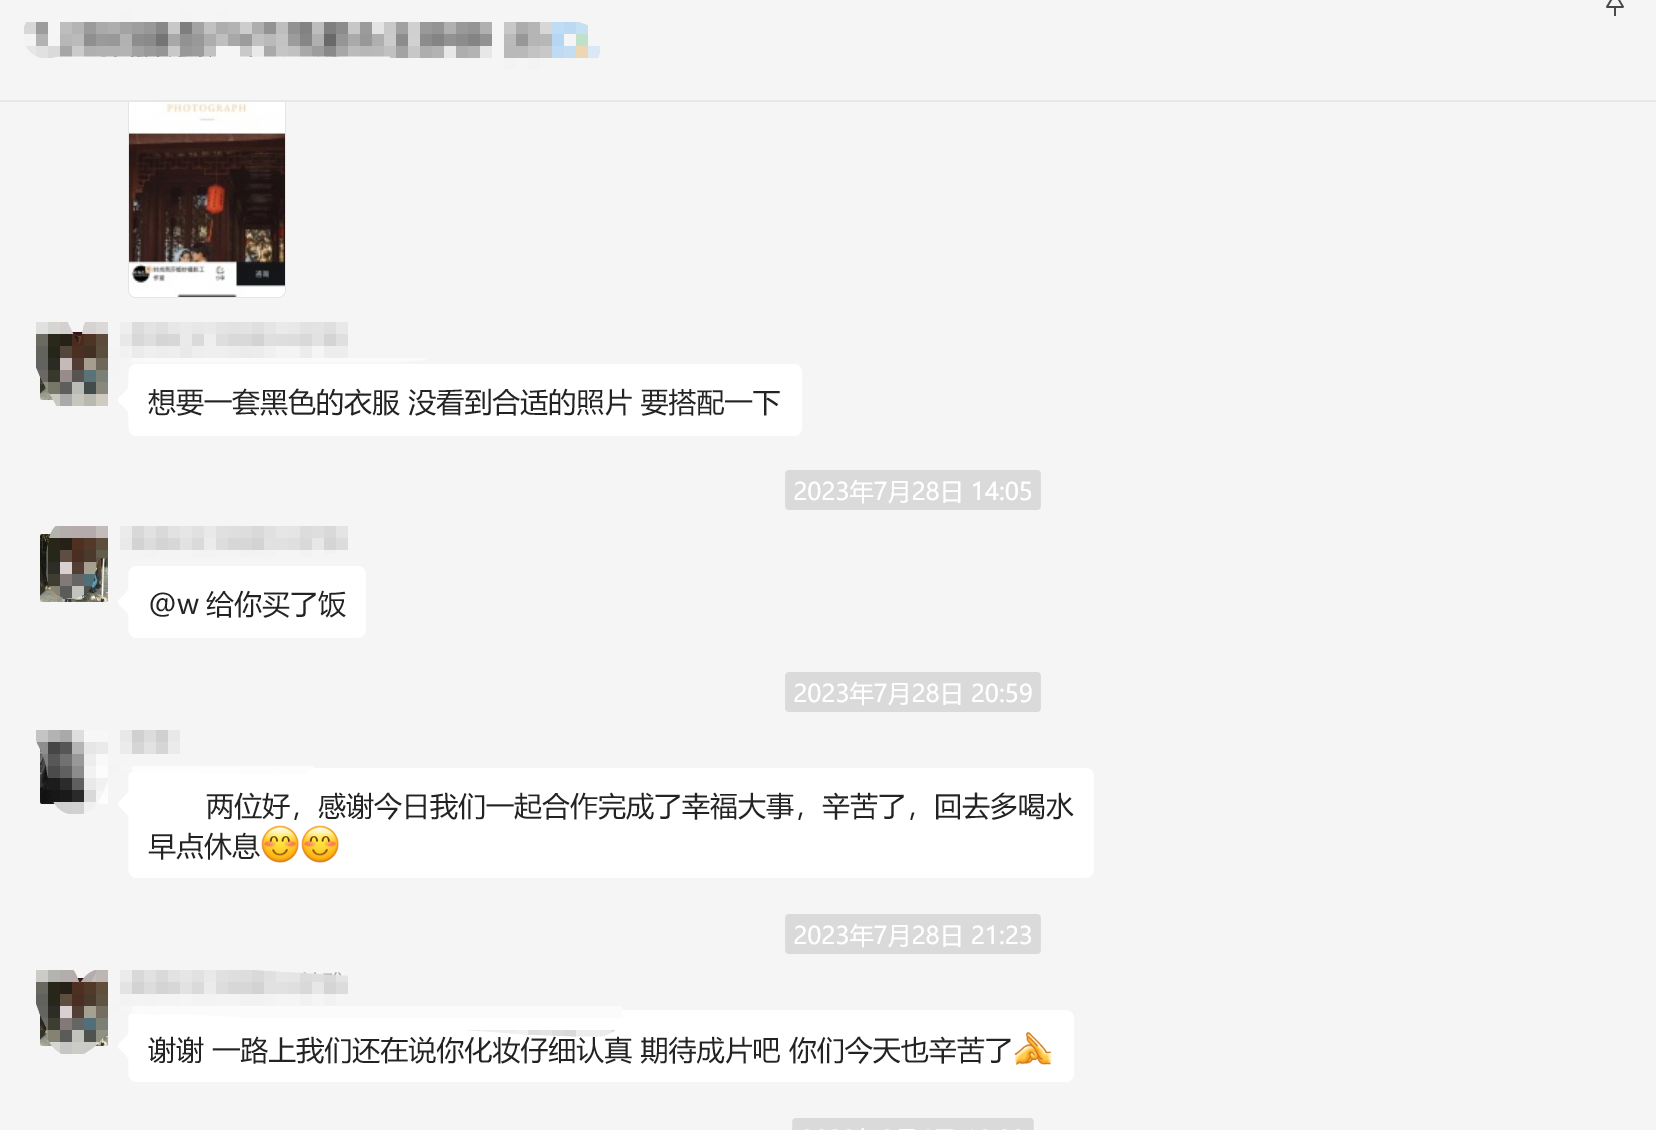Click avatar beside the "两位好" message
Viewport: 1656px width, 1130px height.
coord(72,768)
